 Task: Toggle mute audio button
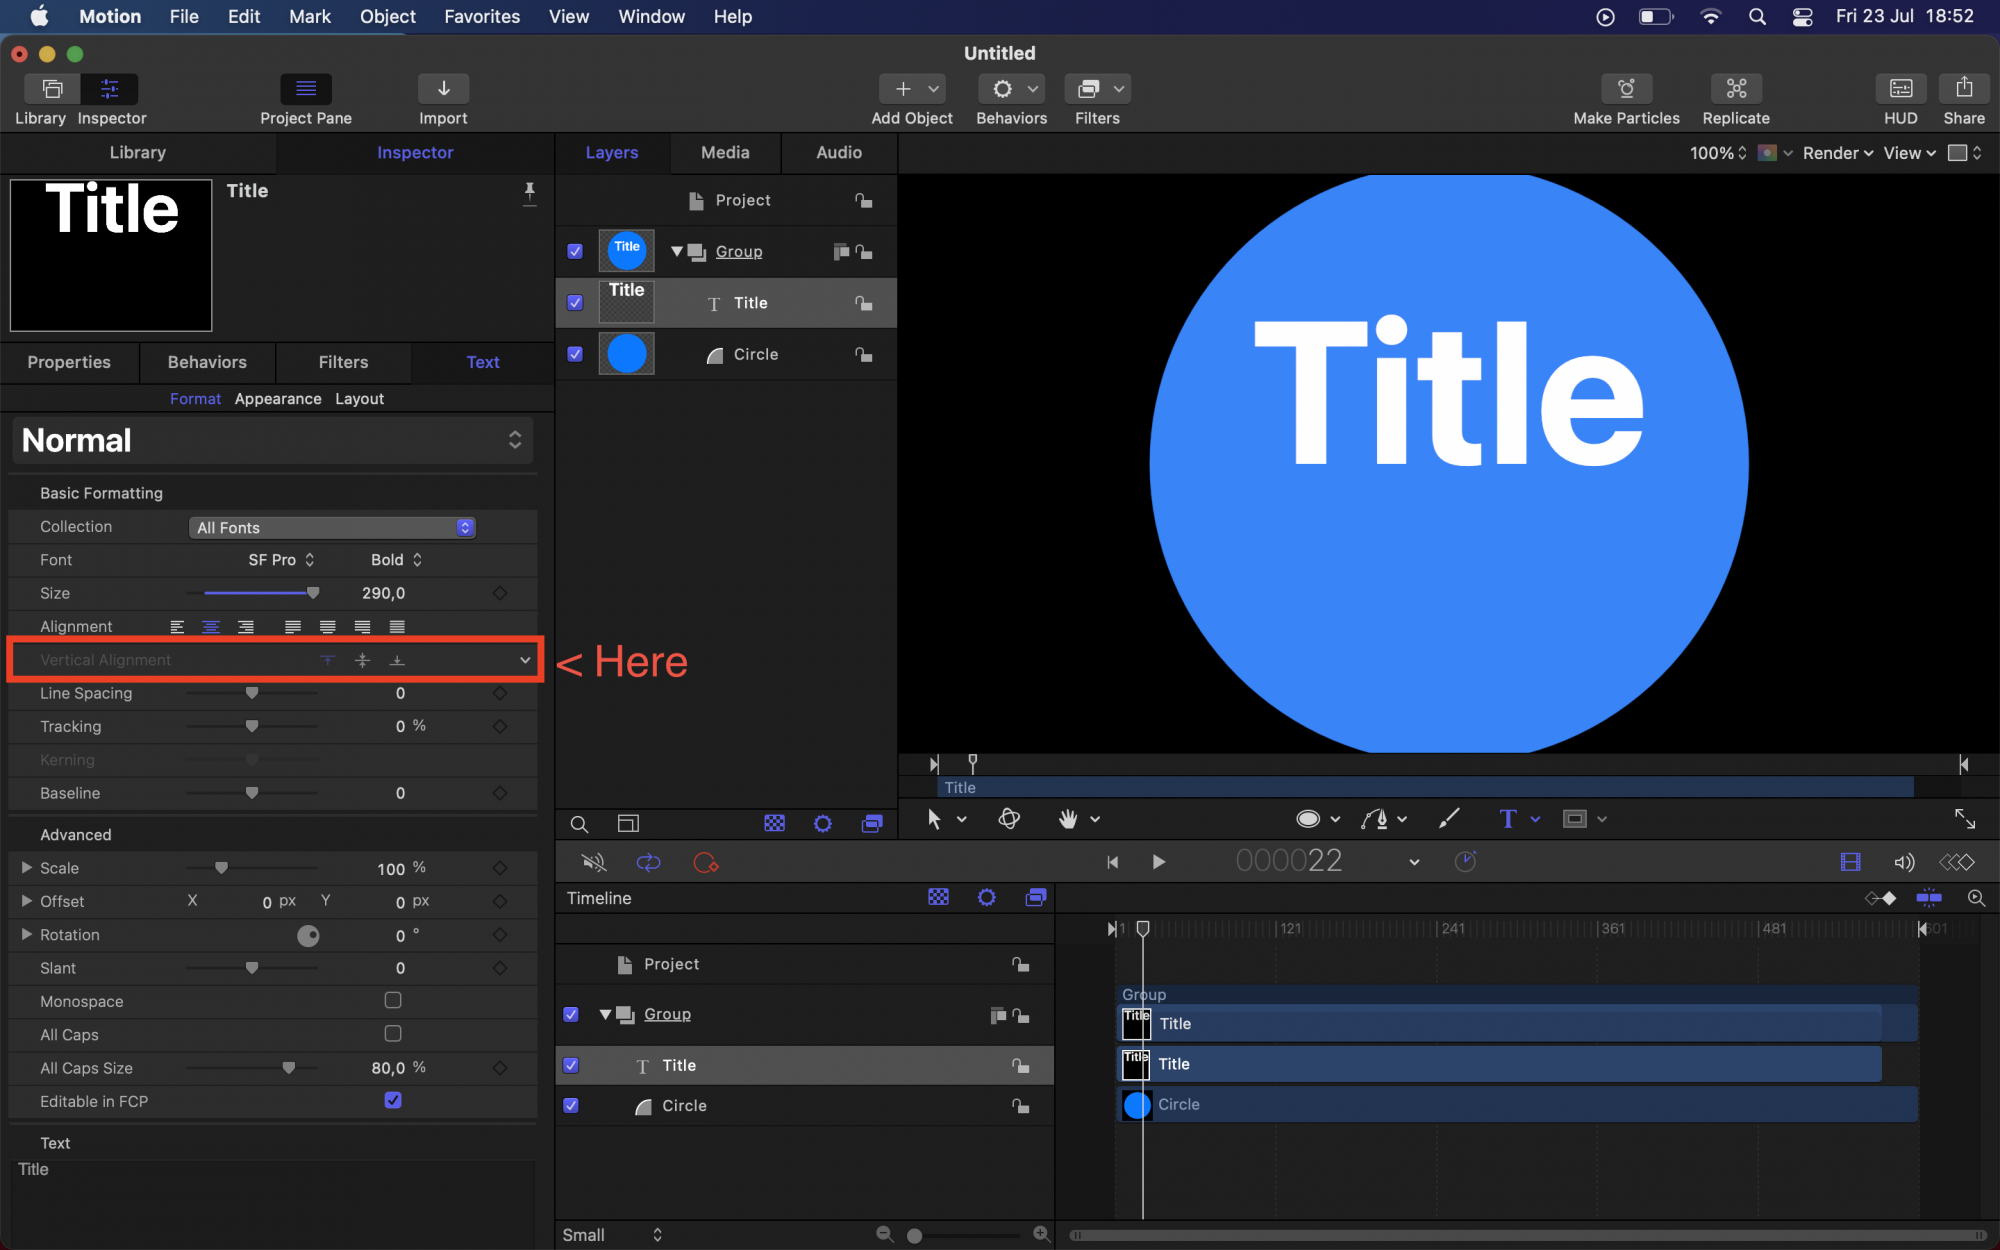click(x=594, y=862)
